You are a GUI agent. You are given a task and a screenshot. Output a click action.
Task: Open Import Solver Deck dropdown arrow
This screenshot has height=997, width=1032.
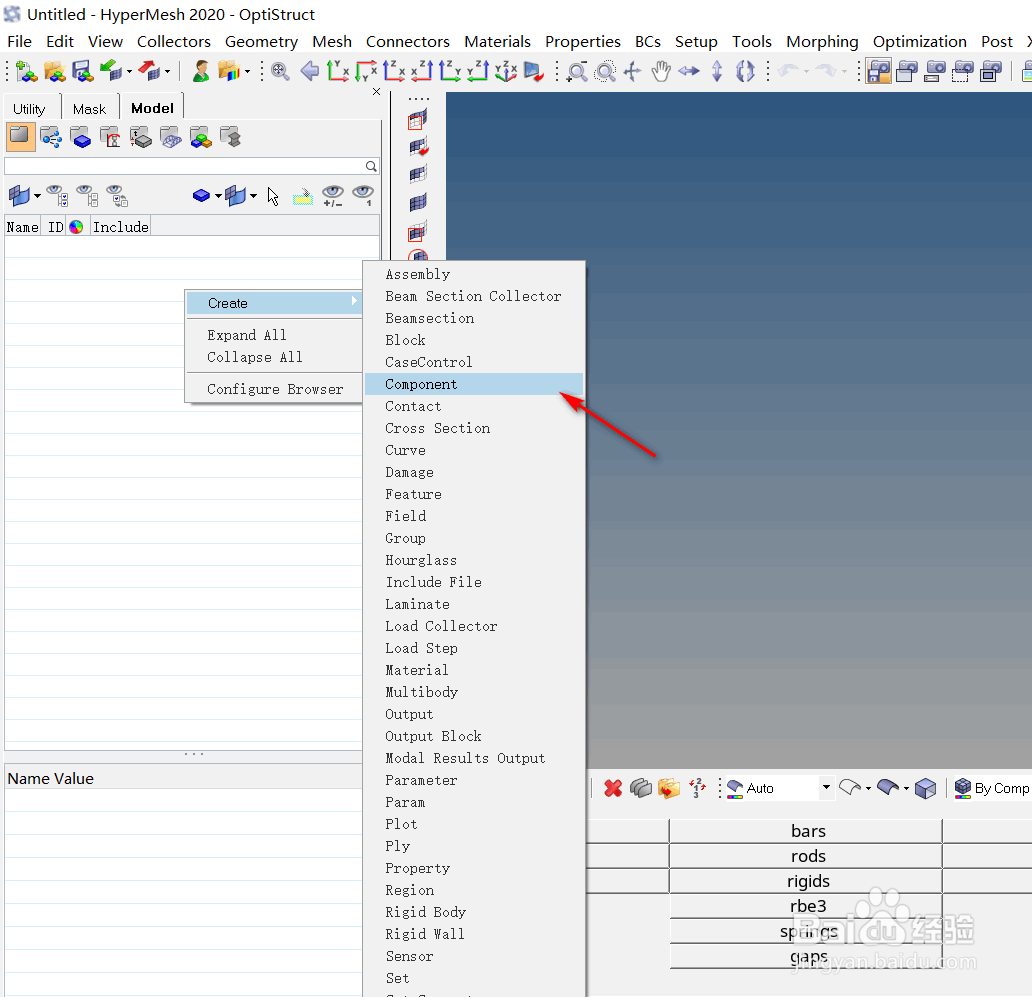click(129, 71)
